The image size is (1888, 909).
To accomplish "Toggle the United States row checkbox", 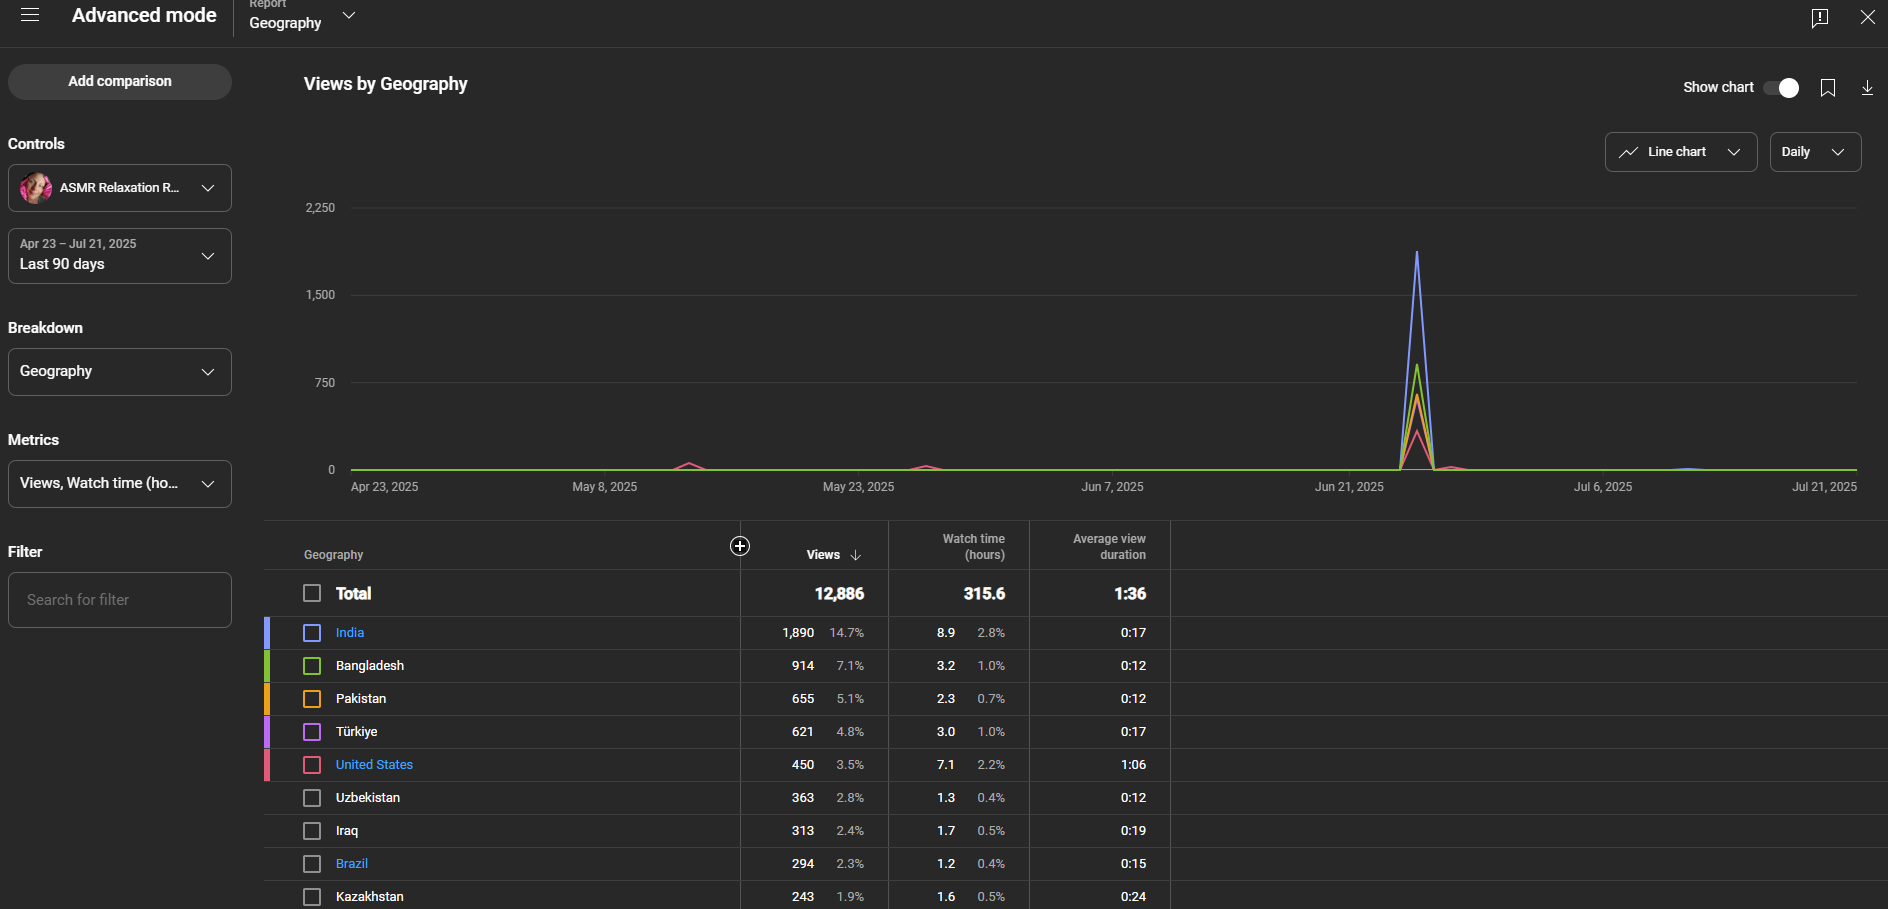I will tap(312, 765).
